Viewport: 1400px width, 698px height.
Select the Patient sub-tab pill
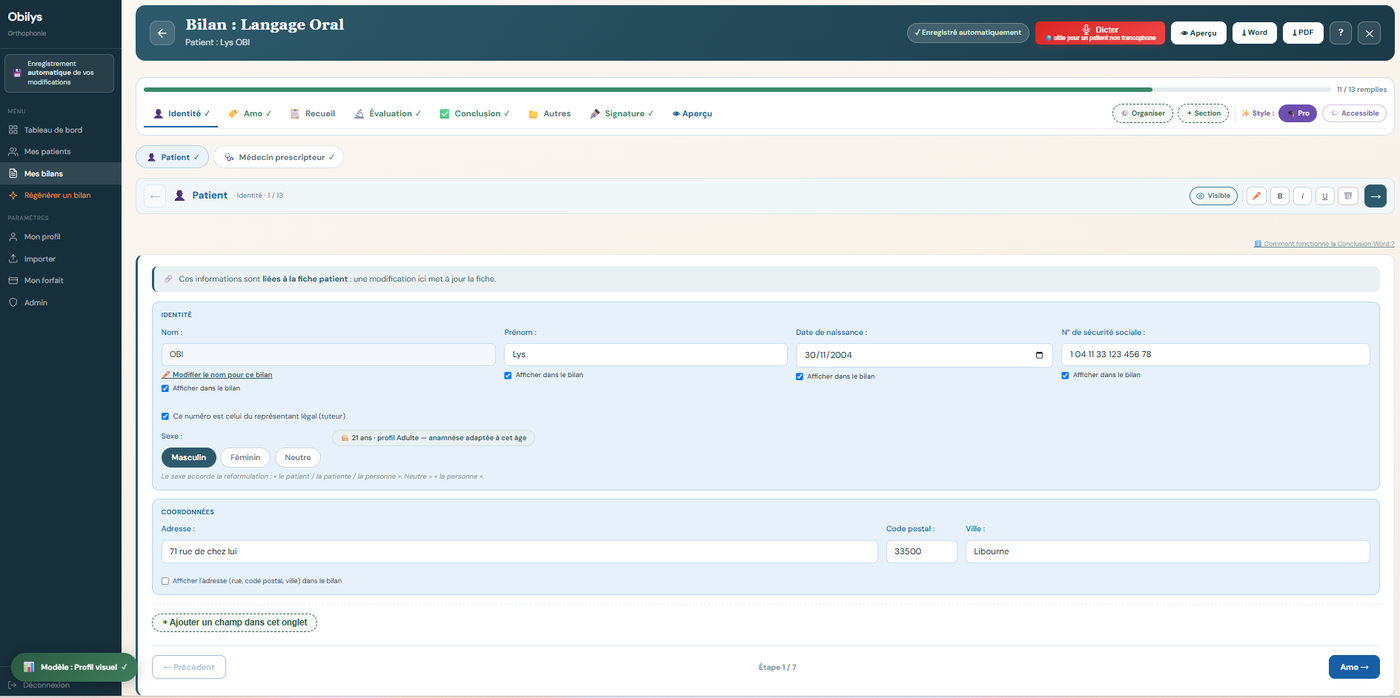pos(172,157)
